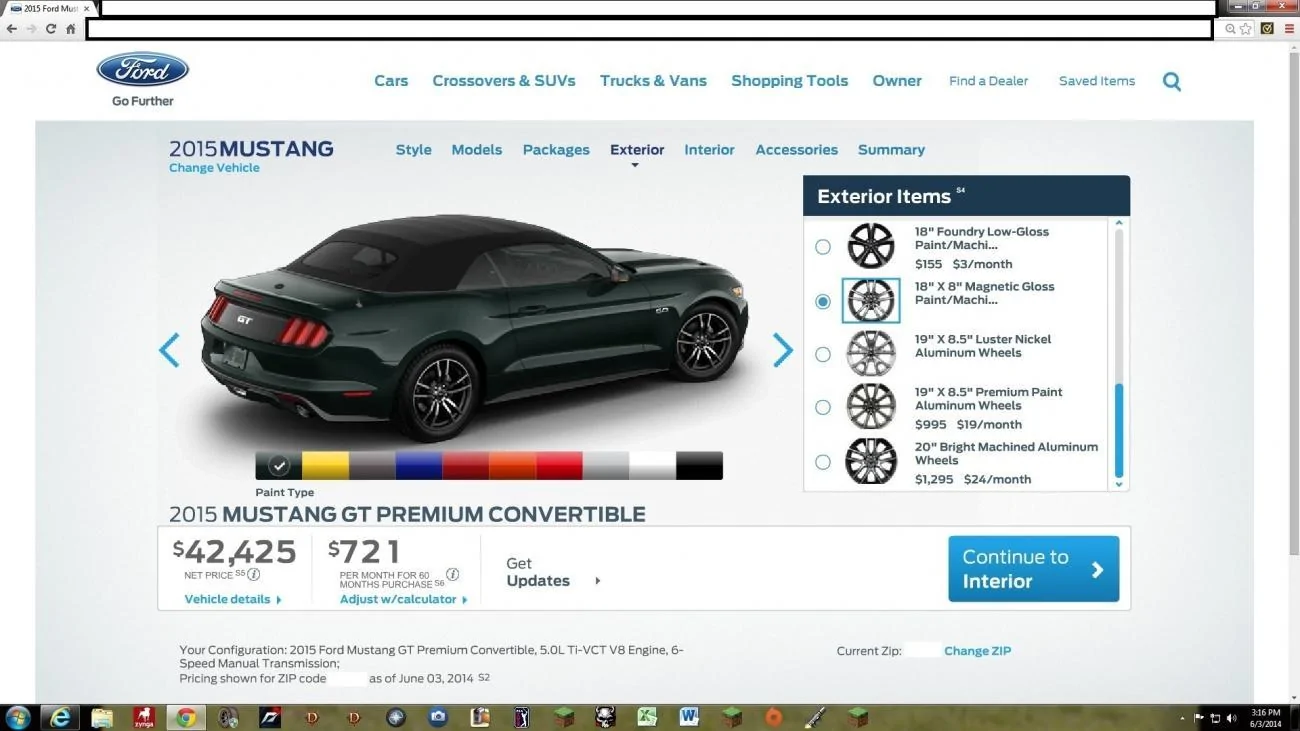This screenshot has width=1300, height=731.
Task: Launch Excel from the taskbar
Action: (x=647, y=717)
